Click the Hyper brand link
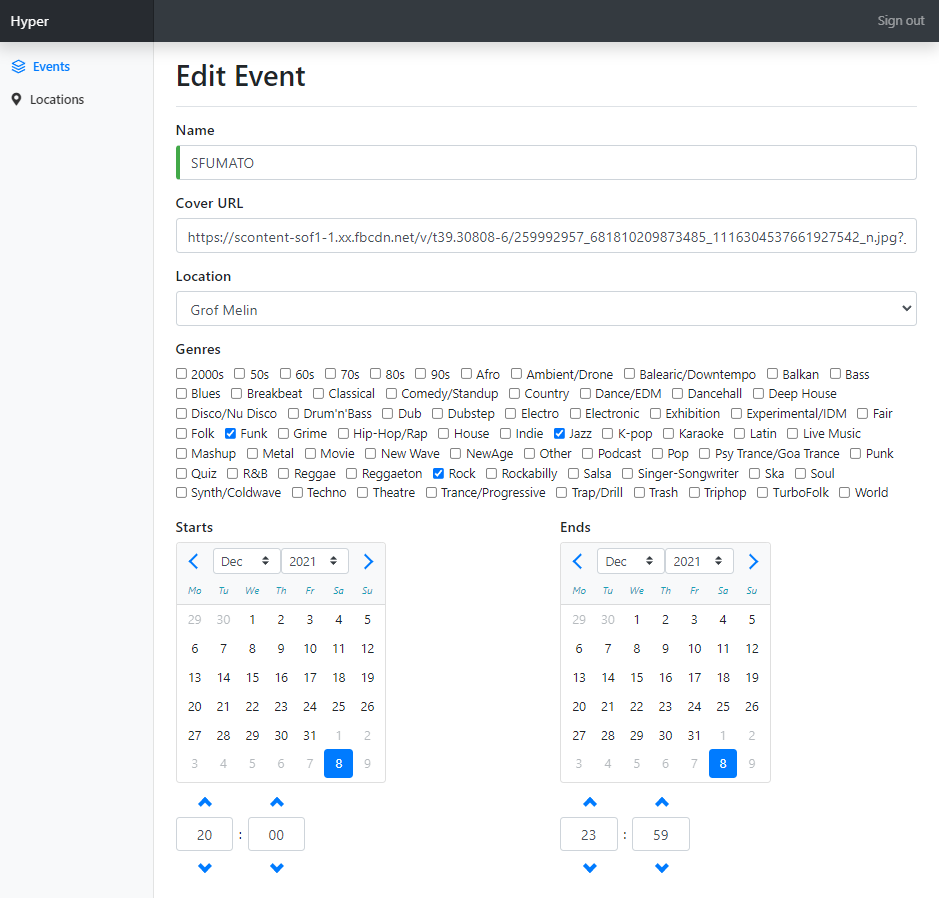Image resolution: width=939 pixels, height=898 pixels. point(30,21)
